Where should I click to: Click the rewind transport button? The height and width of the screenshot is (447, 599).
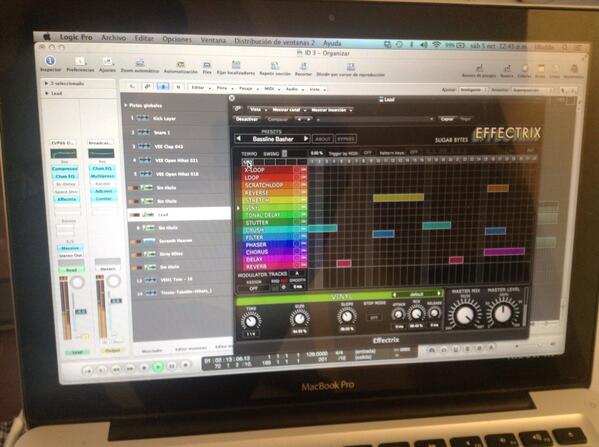pos(116,369)
